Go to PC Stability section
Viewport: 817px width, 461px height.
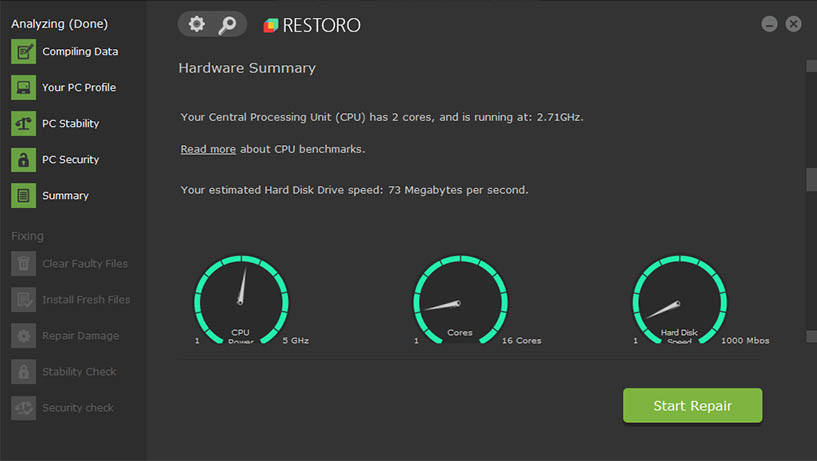click(71, 123)
